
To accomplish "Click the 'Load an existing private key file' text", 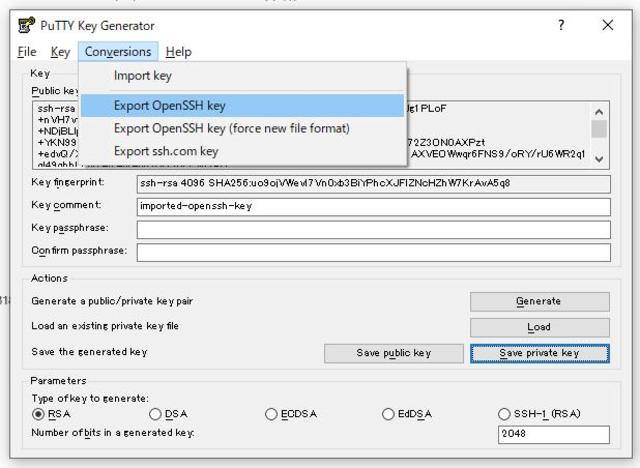I will coord(105,326).
